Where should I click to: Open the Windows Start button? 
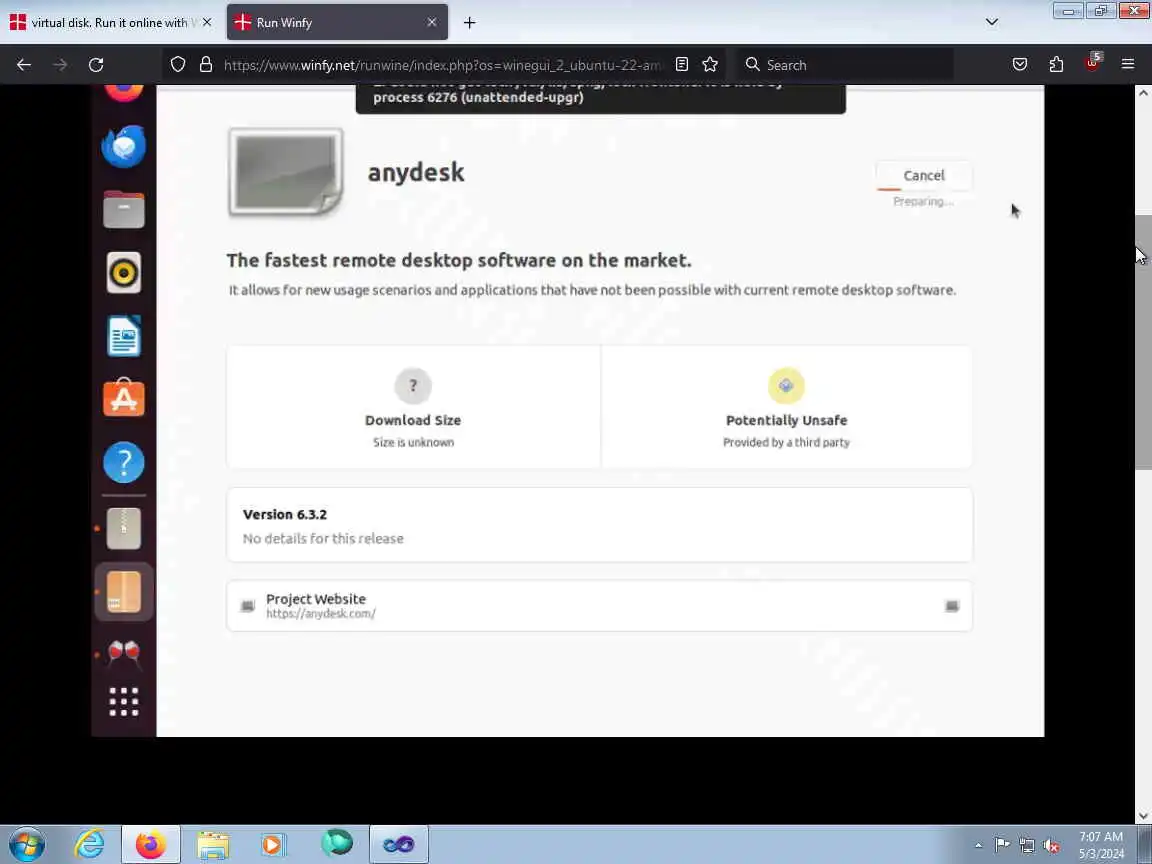pyautogui.click(x=26, y=844)
